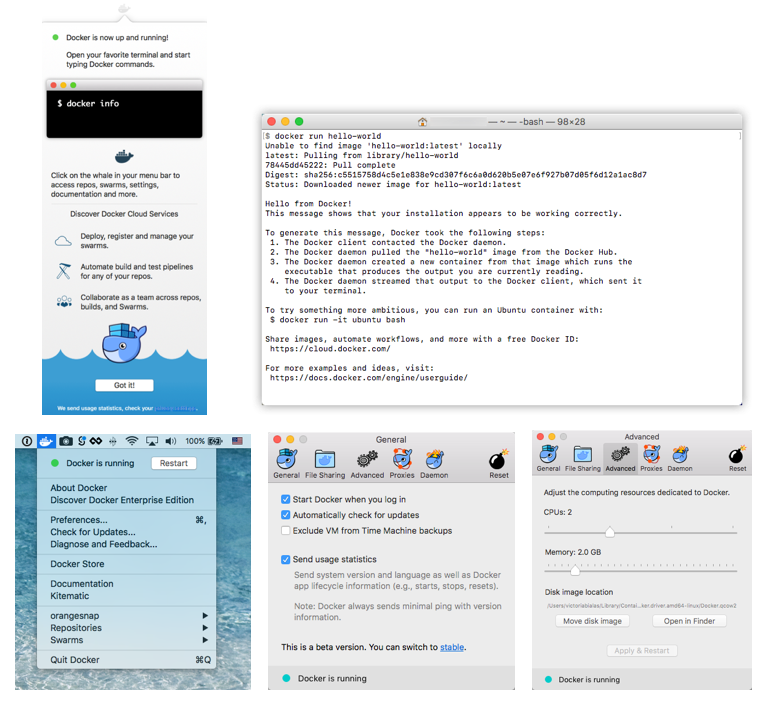Open Advanced gears icon in General window
This screenshot has height=701, width=782.
[367, 464]
